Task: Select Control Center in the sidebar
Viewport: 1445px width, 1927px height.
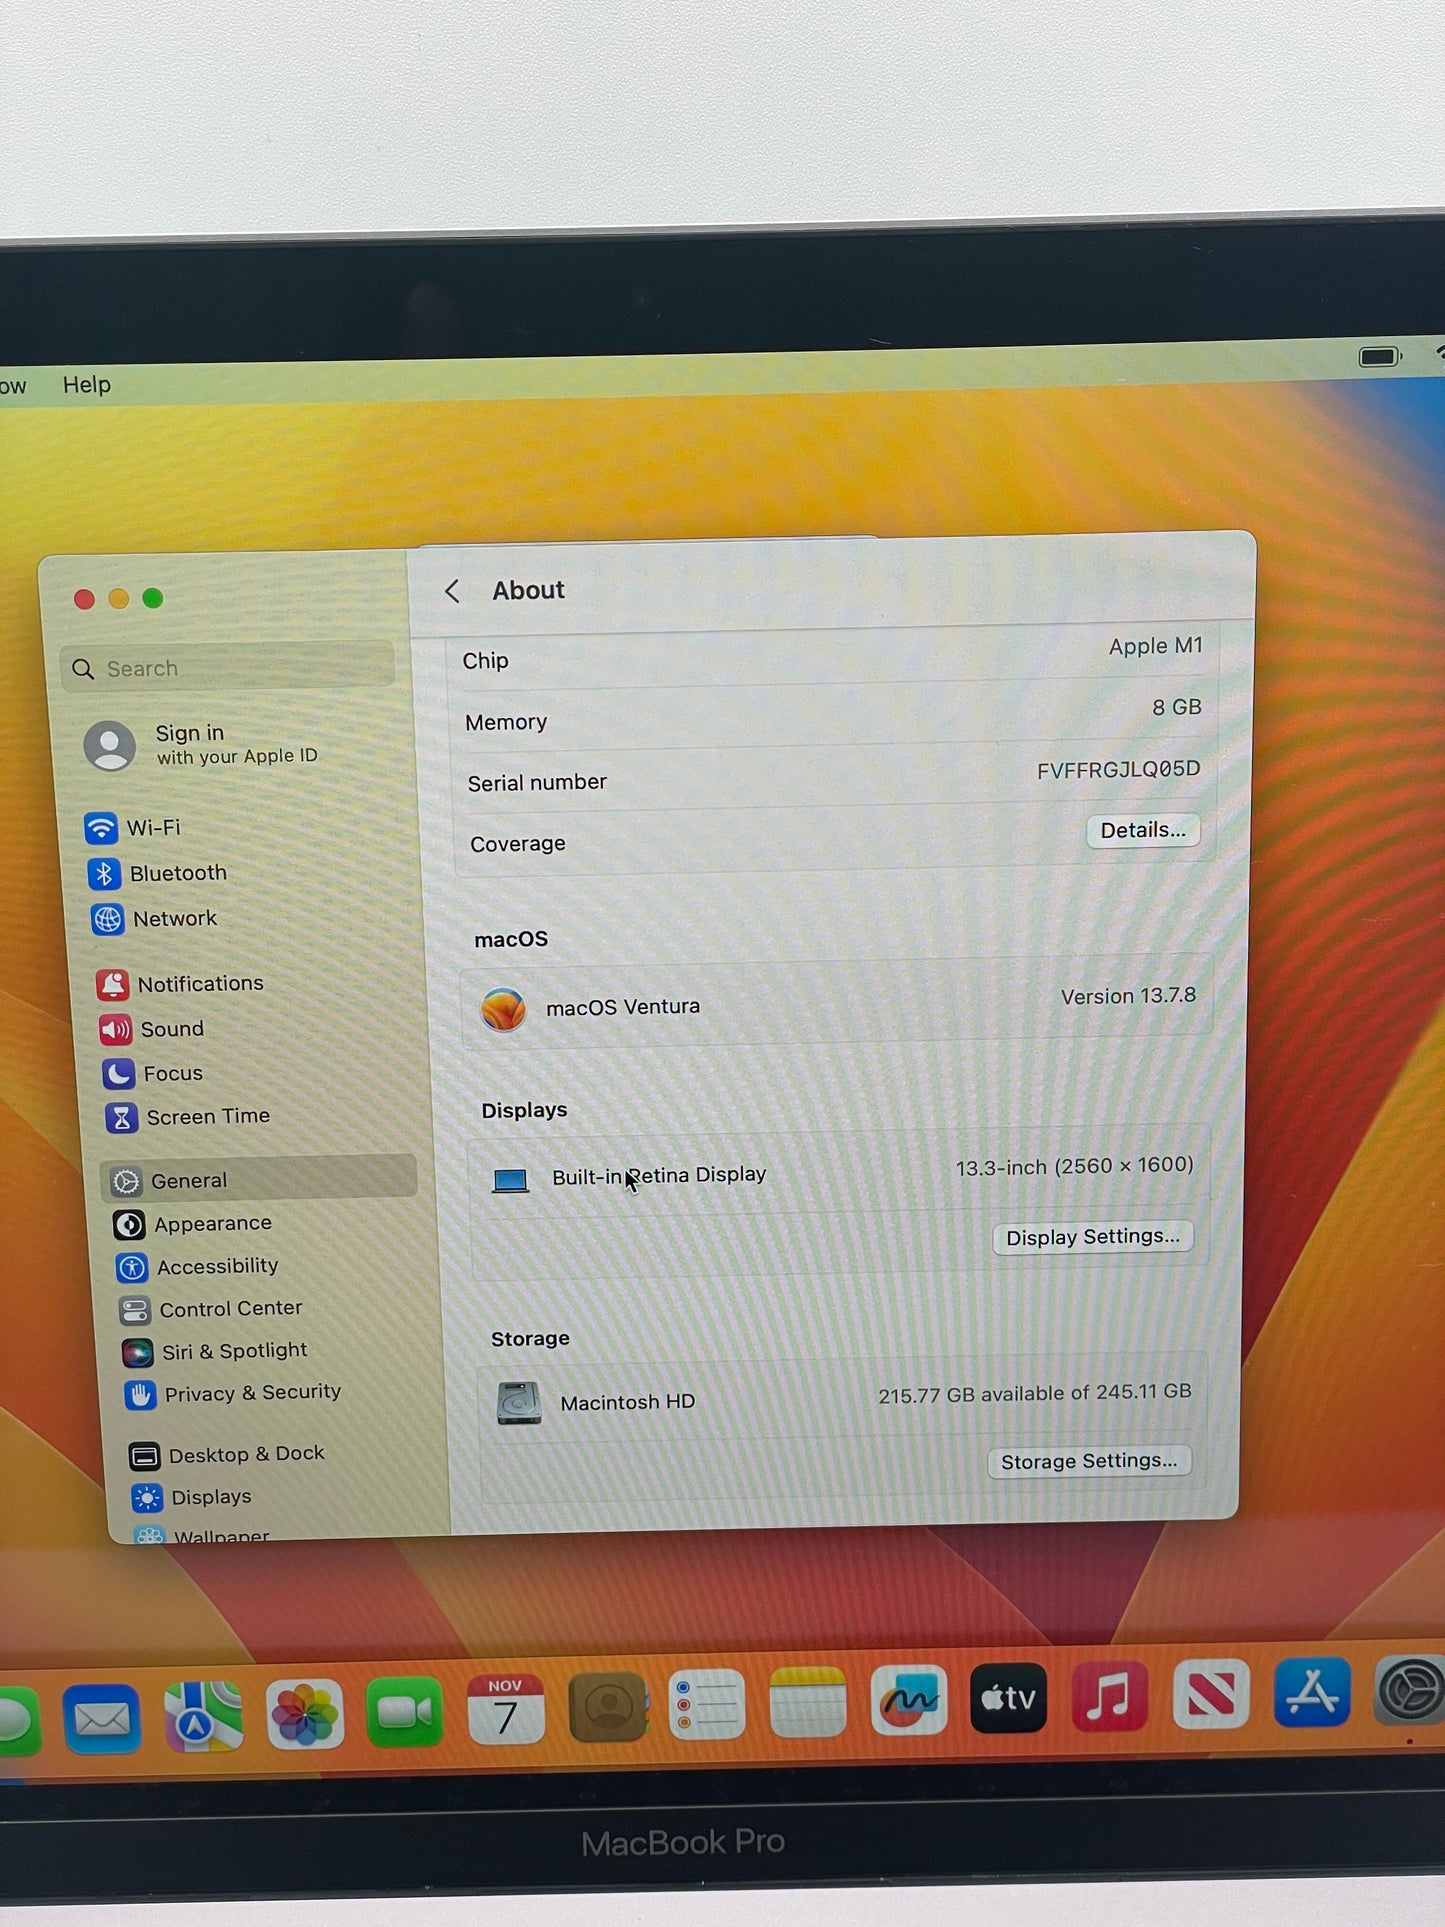Action: pos(210,1309)
